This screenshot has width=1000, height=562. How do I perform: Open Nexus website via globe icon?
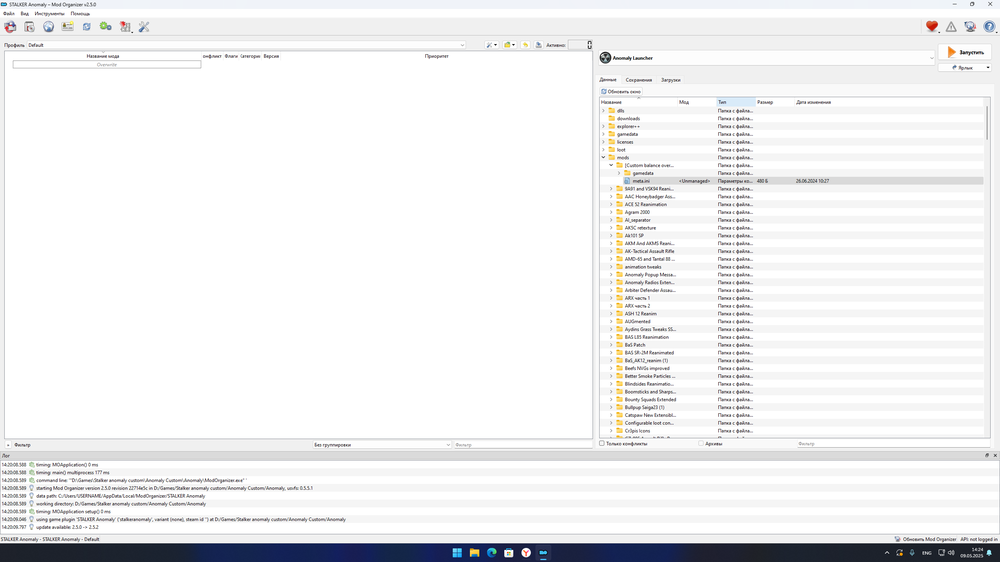[x=48, y=27]
